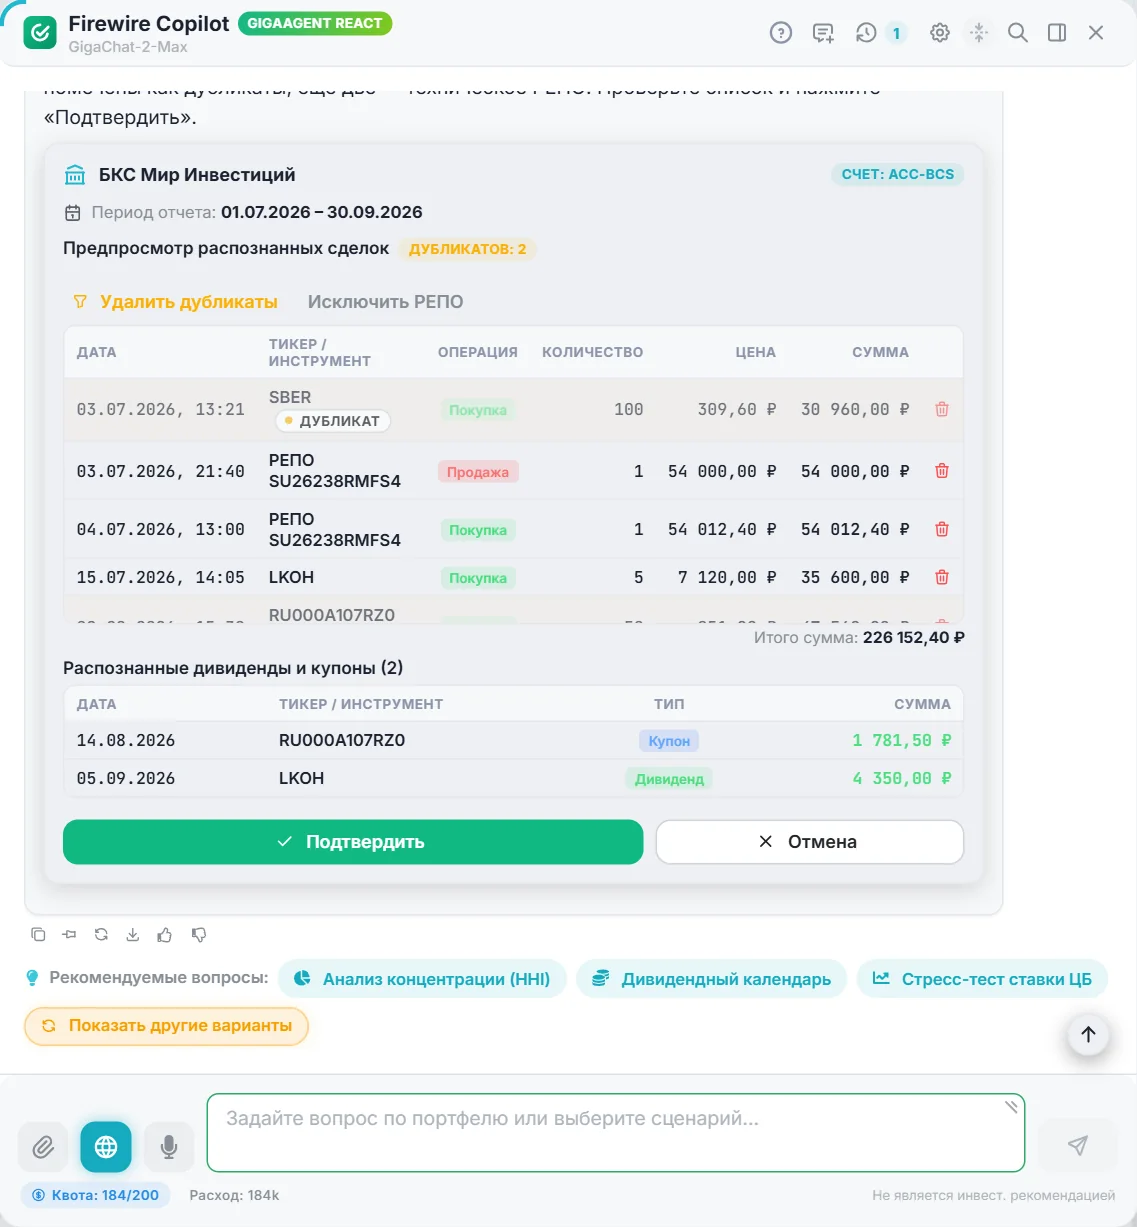This screenshot has width=1137, height=1227.
Task: Cancel import with Отмена button
Action: [x=810, y=842]
